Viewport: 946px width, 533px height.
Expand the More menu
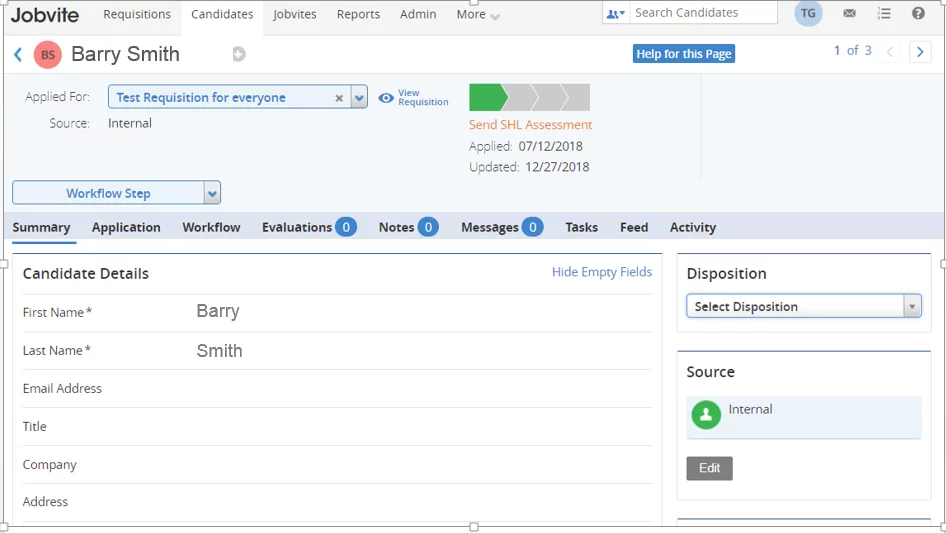478,15
